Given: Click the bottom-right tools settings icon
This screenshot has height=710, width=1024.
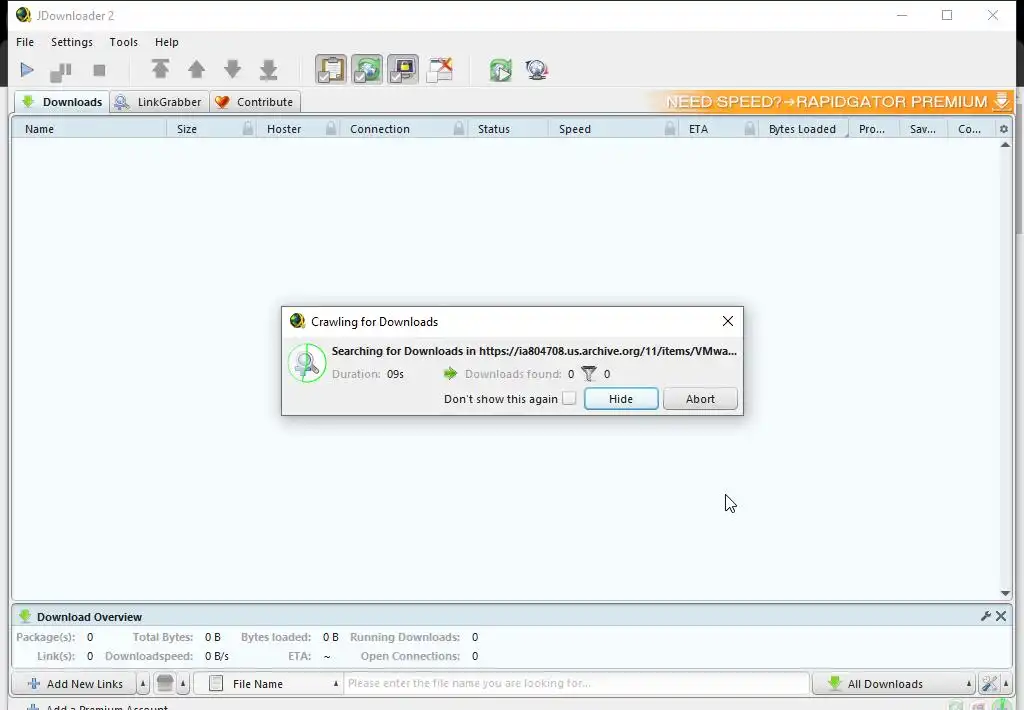Looking at the screenshot, I should (x=989, y=684).
